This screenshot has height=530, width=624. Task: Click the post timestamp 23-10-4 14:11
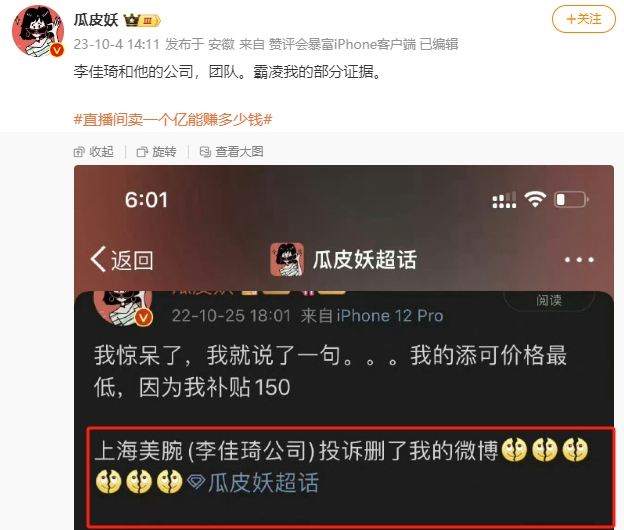click(x=117, y=44)
